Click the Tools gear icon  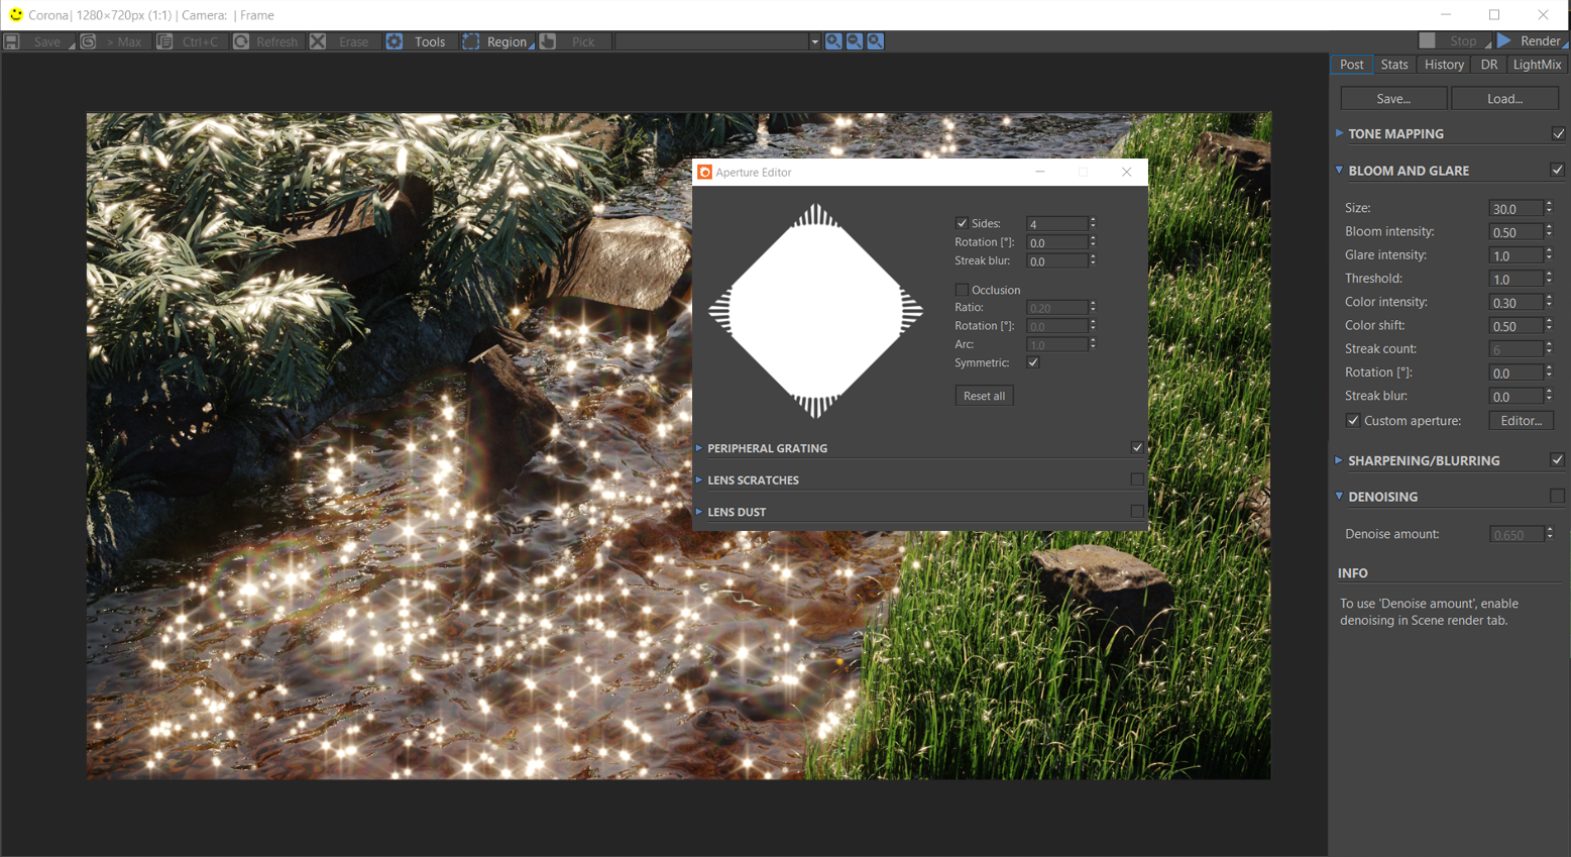pyautogui.click(x=395, y=42)
